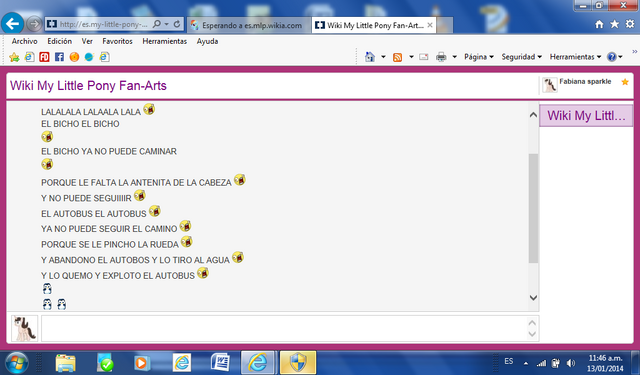
Task: Open the Facebook bookmark icon
Action: 59,57
